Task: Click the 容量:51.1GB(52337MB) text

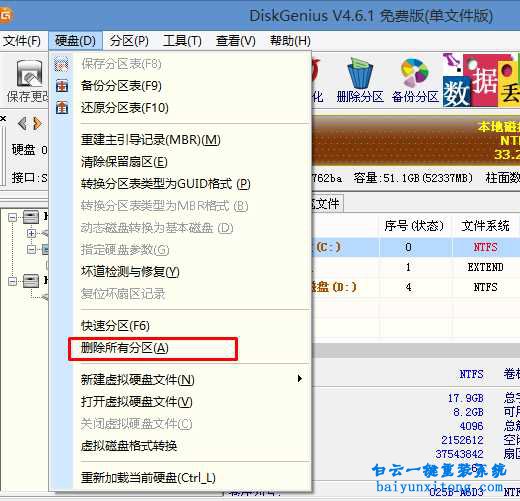Action: [413, 178]
